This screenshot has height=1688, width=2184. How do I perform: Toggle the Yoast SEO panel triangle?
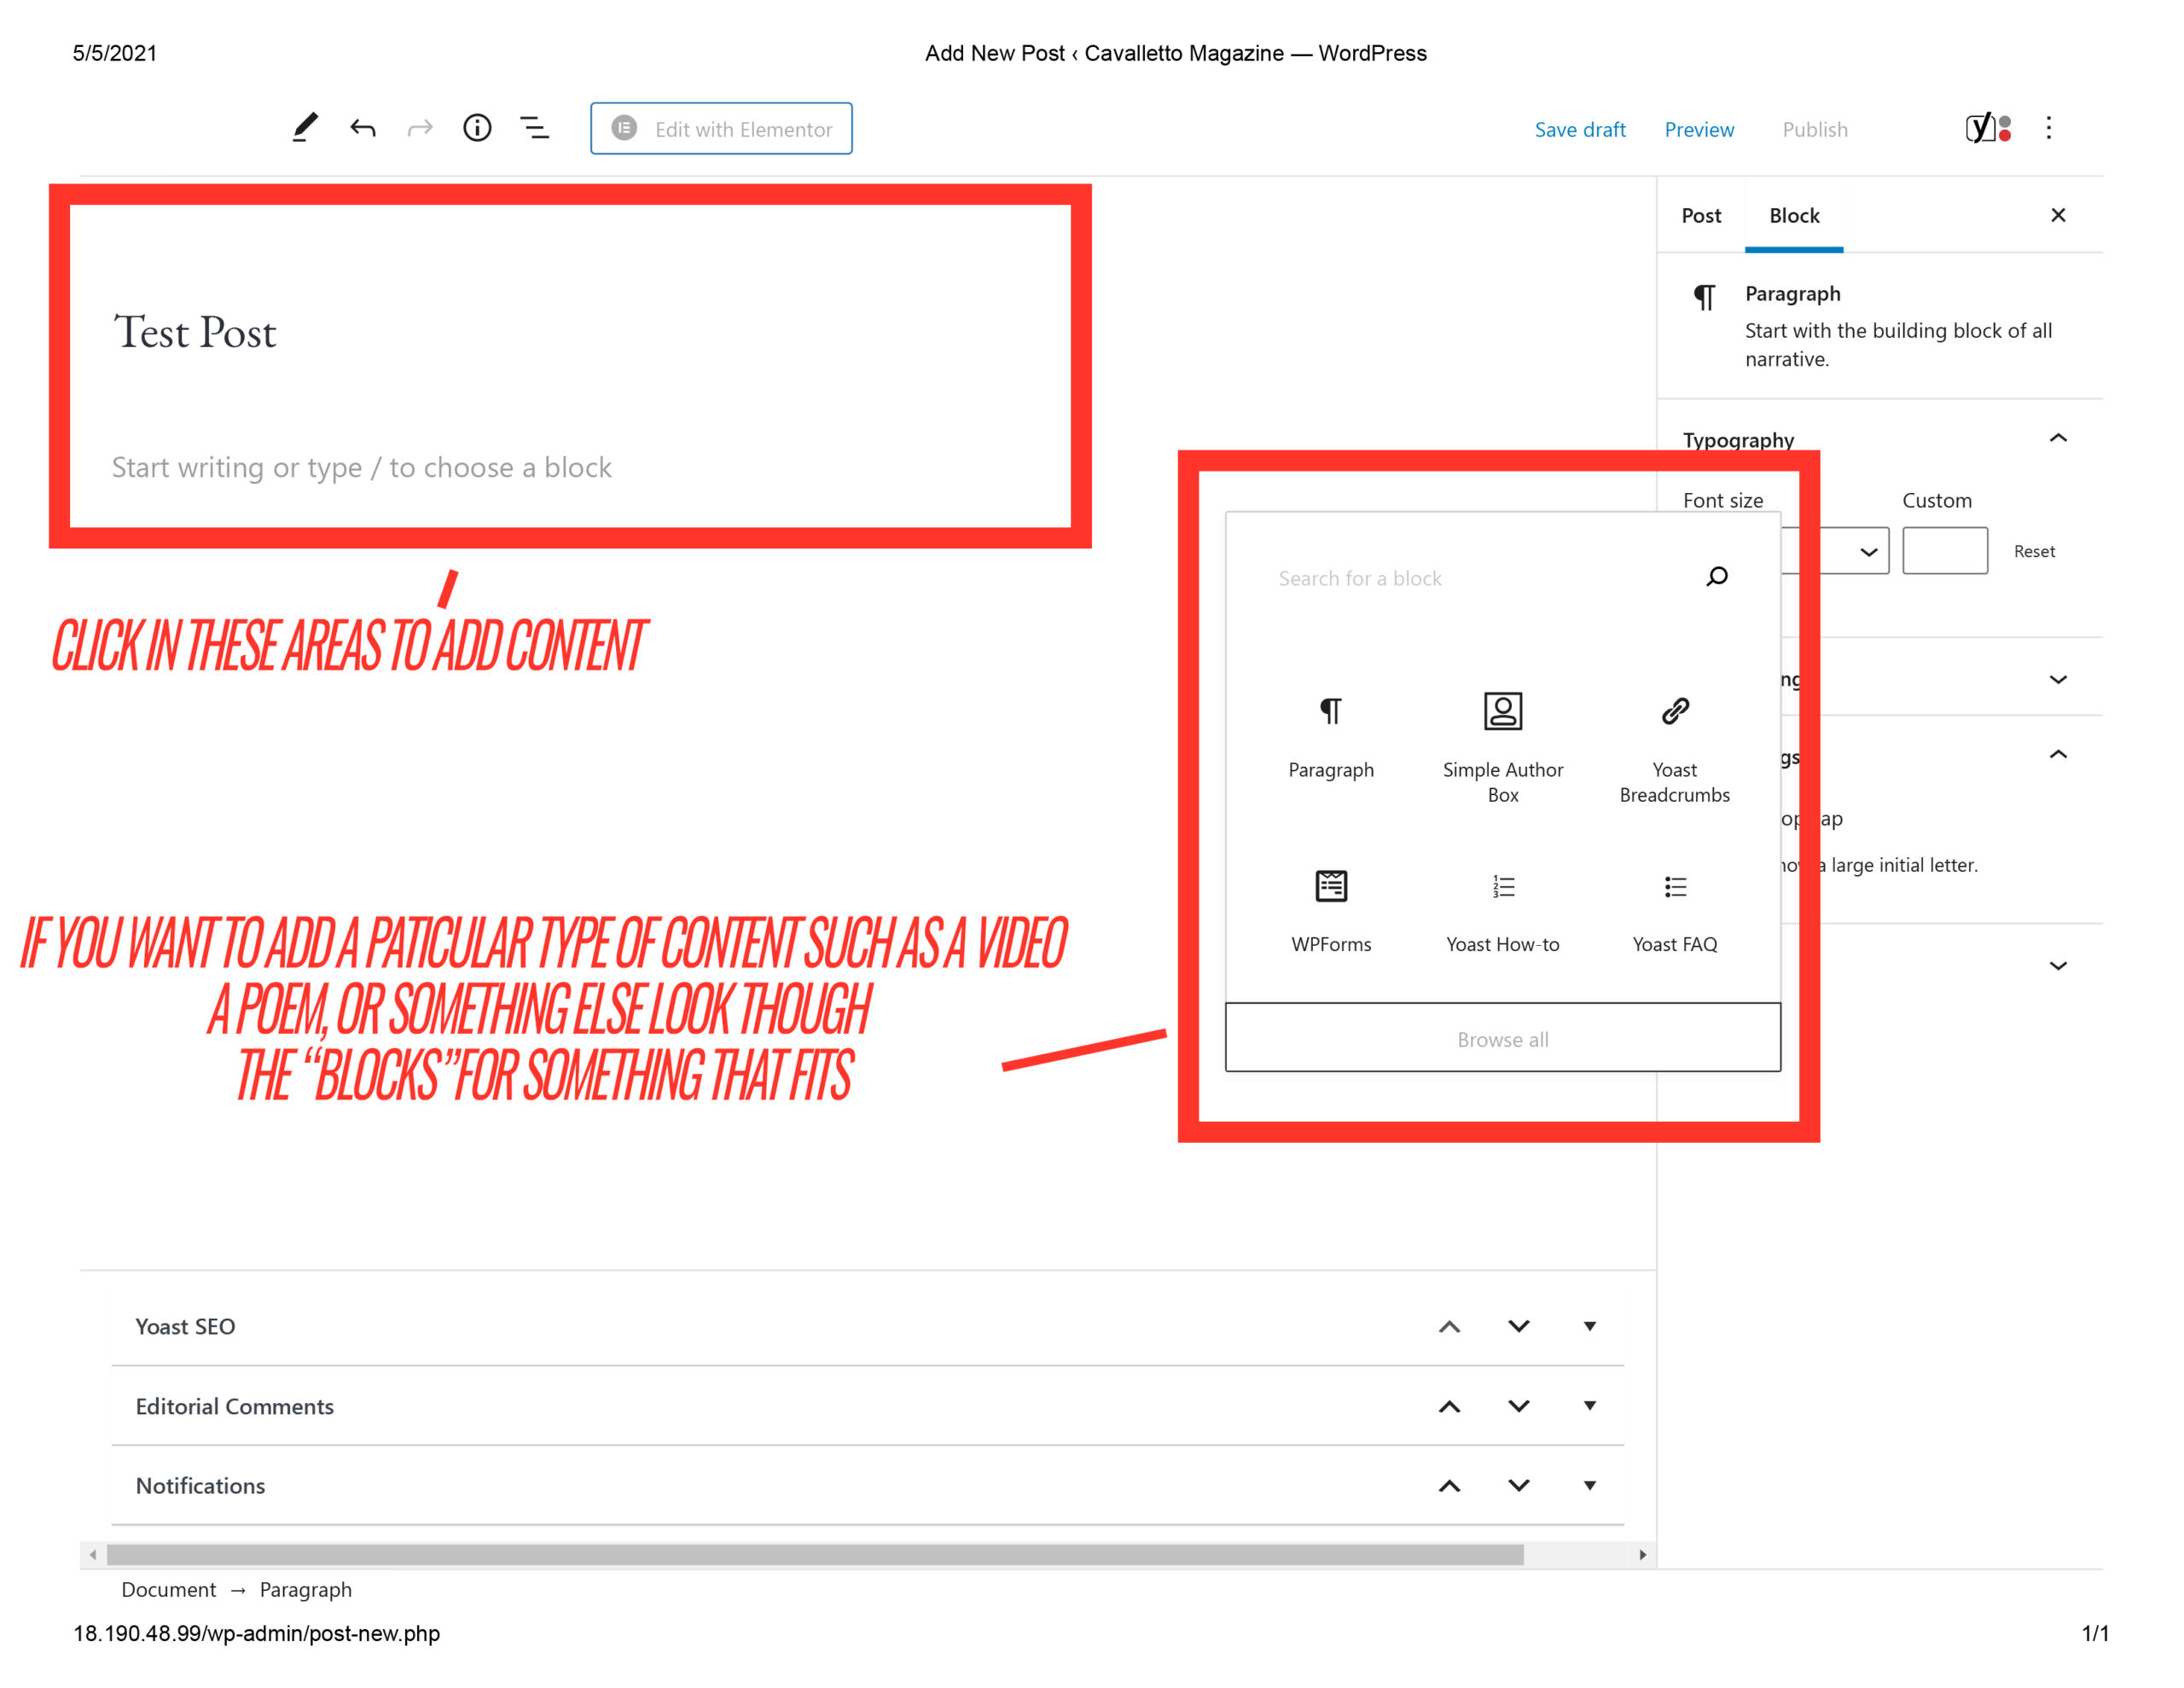coord(1590,1327)
